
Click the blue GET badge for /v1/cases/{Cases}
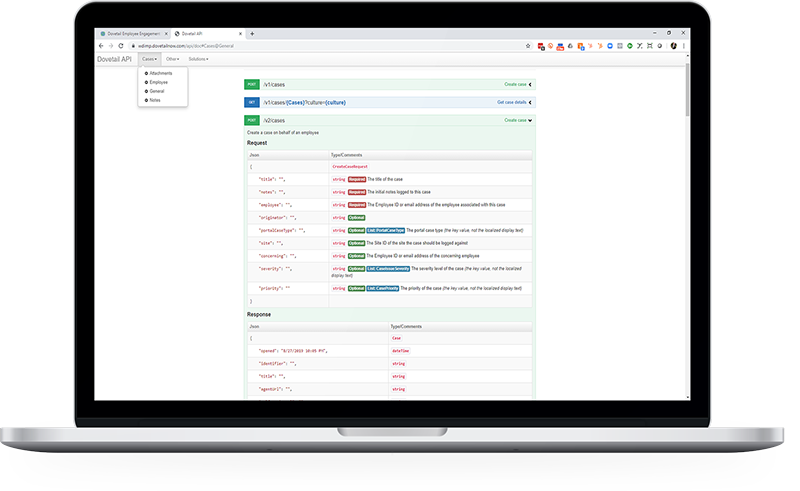tap(252, 103)
